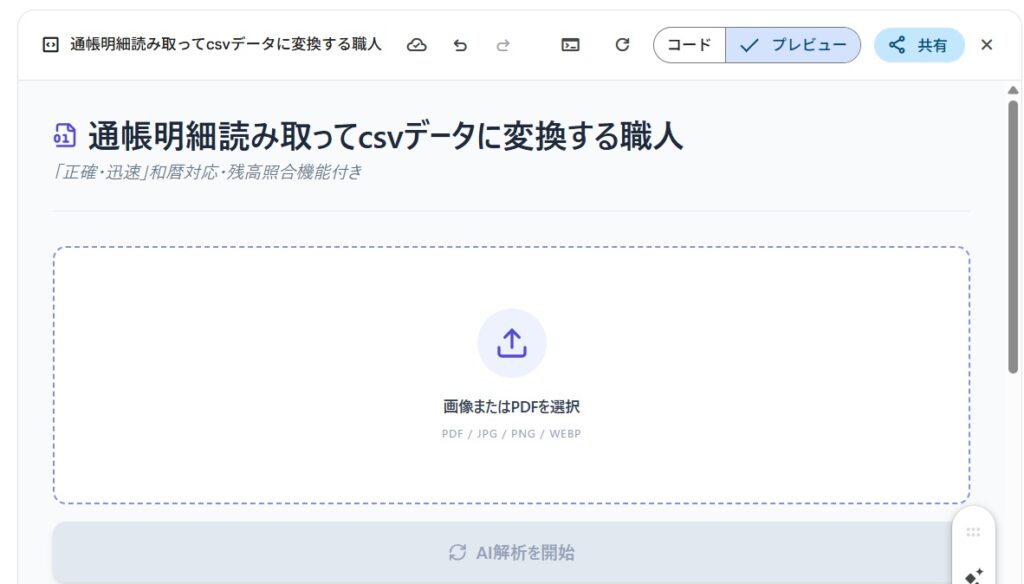
Task: Click the code brackets icon beside the title
Action: [50, 45]
